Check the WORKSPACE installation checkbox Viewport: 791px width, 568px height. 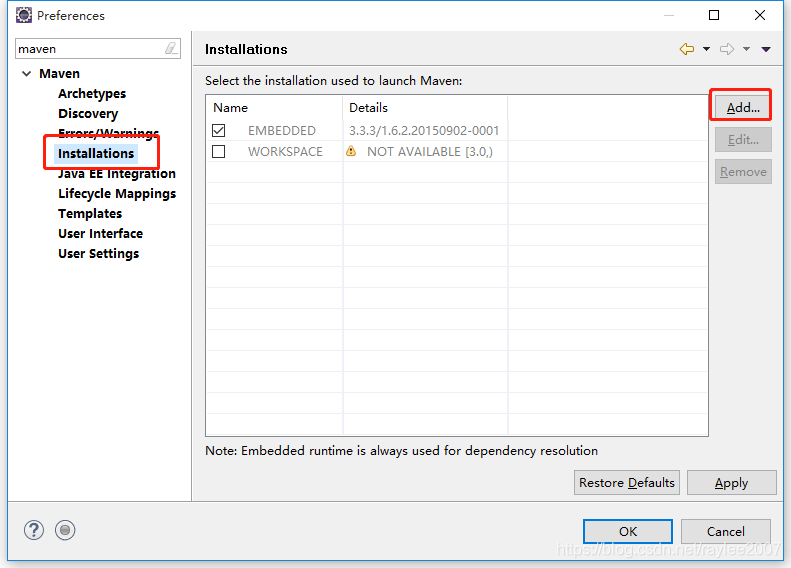[x=218, y=151]
